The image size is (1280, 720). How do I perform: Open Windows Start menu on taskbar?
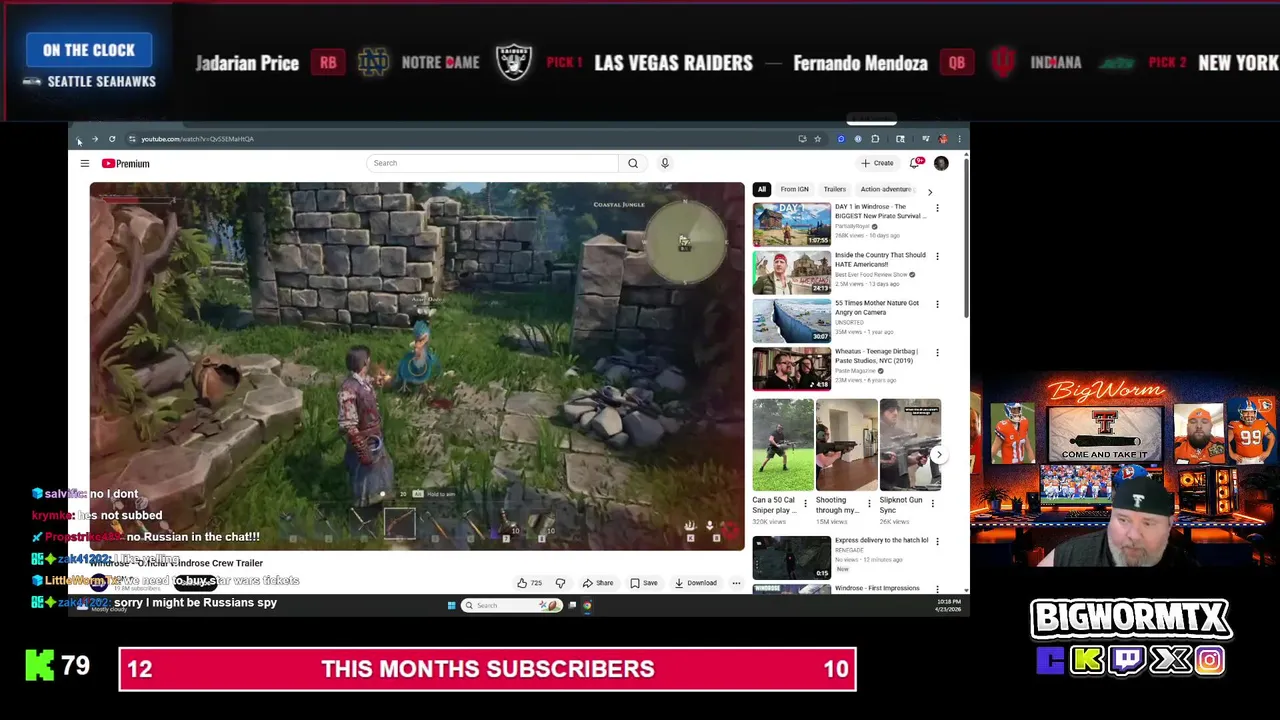click(x=452, y=605)
